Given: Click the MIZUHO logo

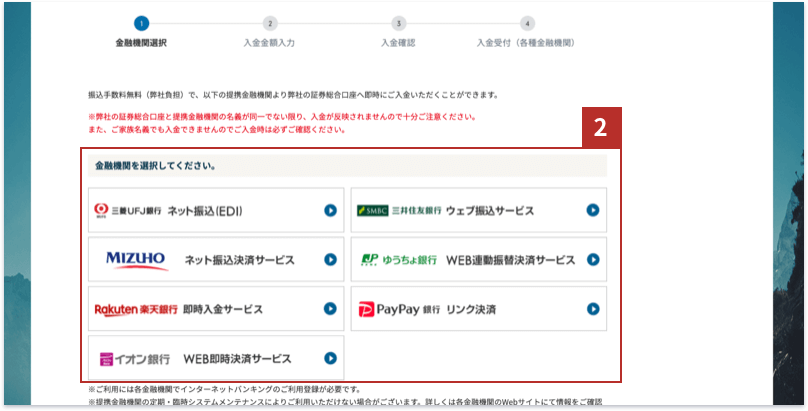Looking at the screenshot, I should pos(136,260).
